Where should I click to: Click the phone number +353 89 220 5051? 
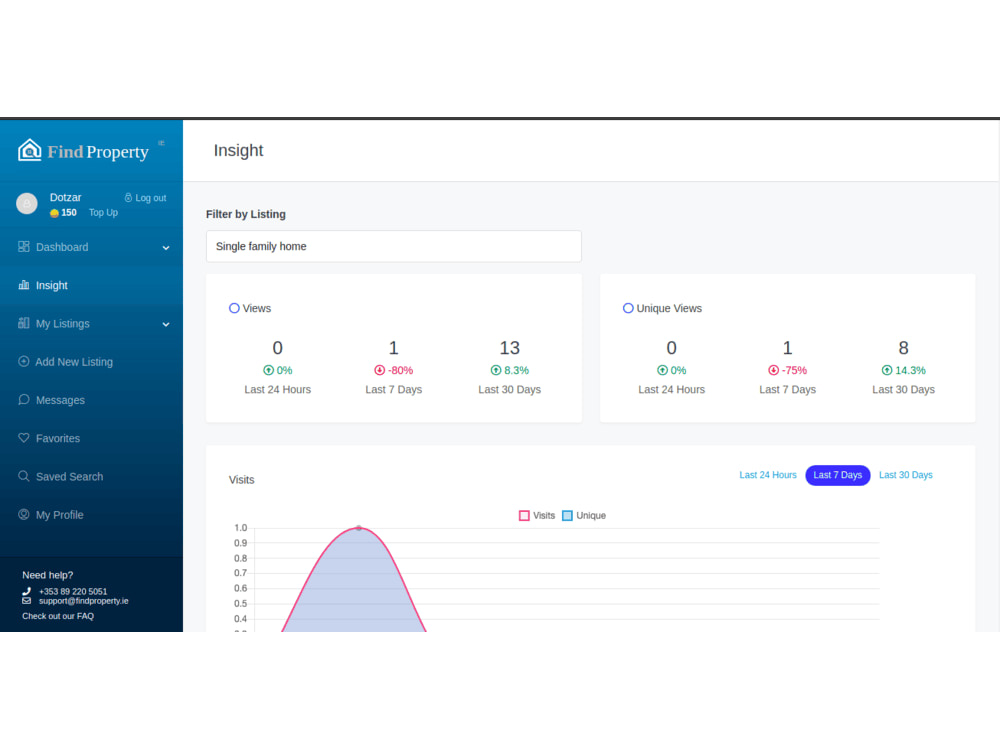pyautogui.click(x=73, y=591)
